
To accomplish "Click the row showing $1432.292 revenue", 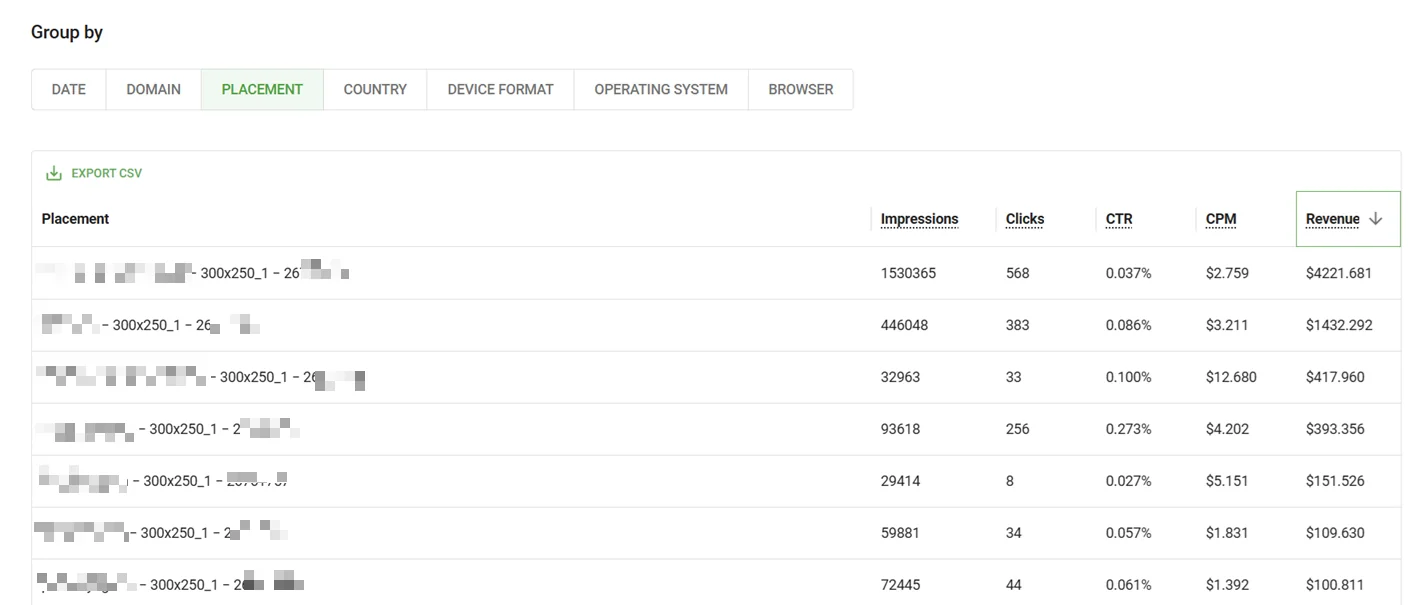I will click(x=700, y=324).
